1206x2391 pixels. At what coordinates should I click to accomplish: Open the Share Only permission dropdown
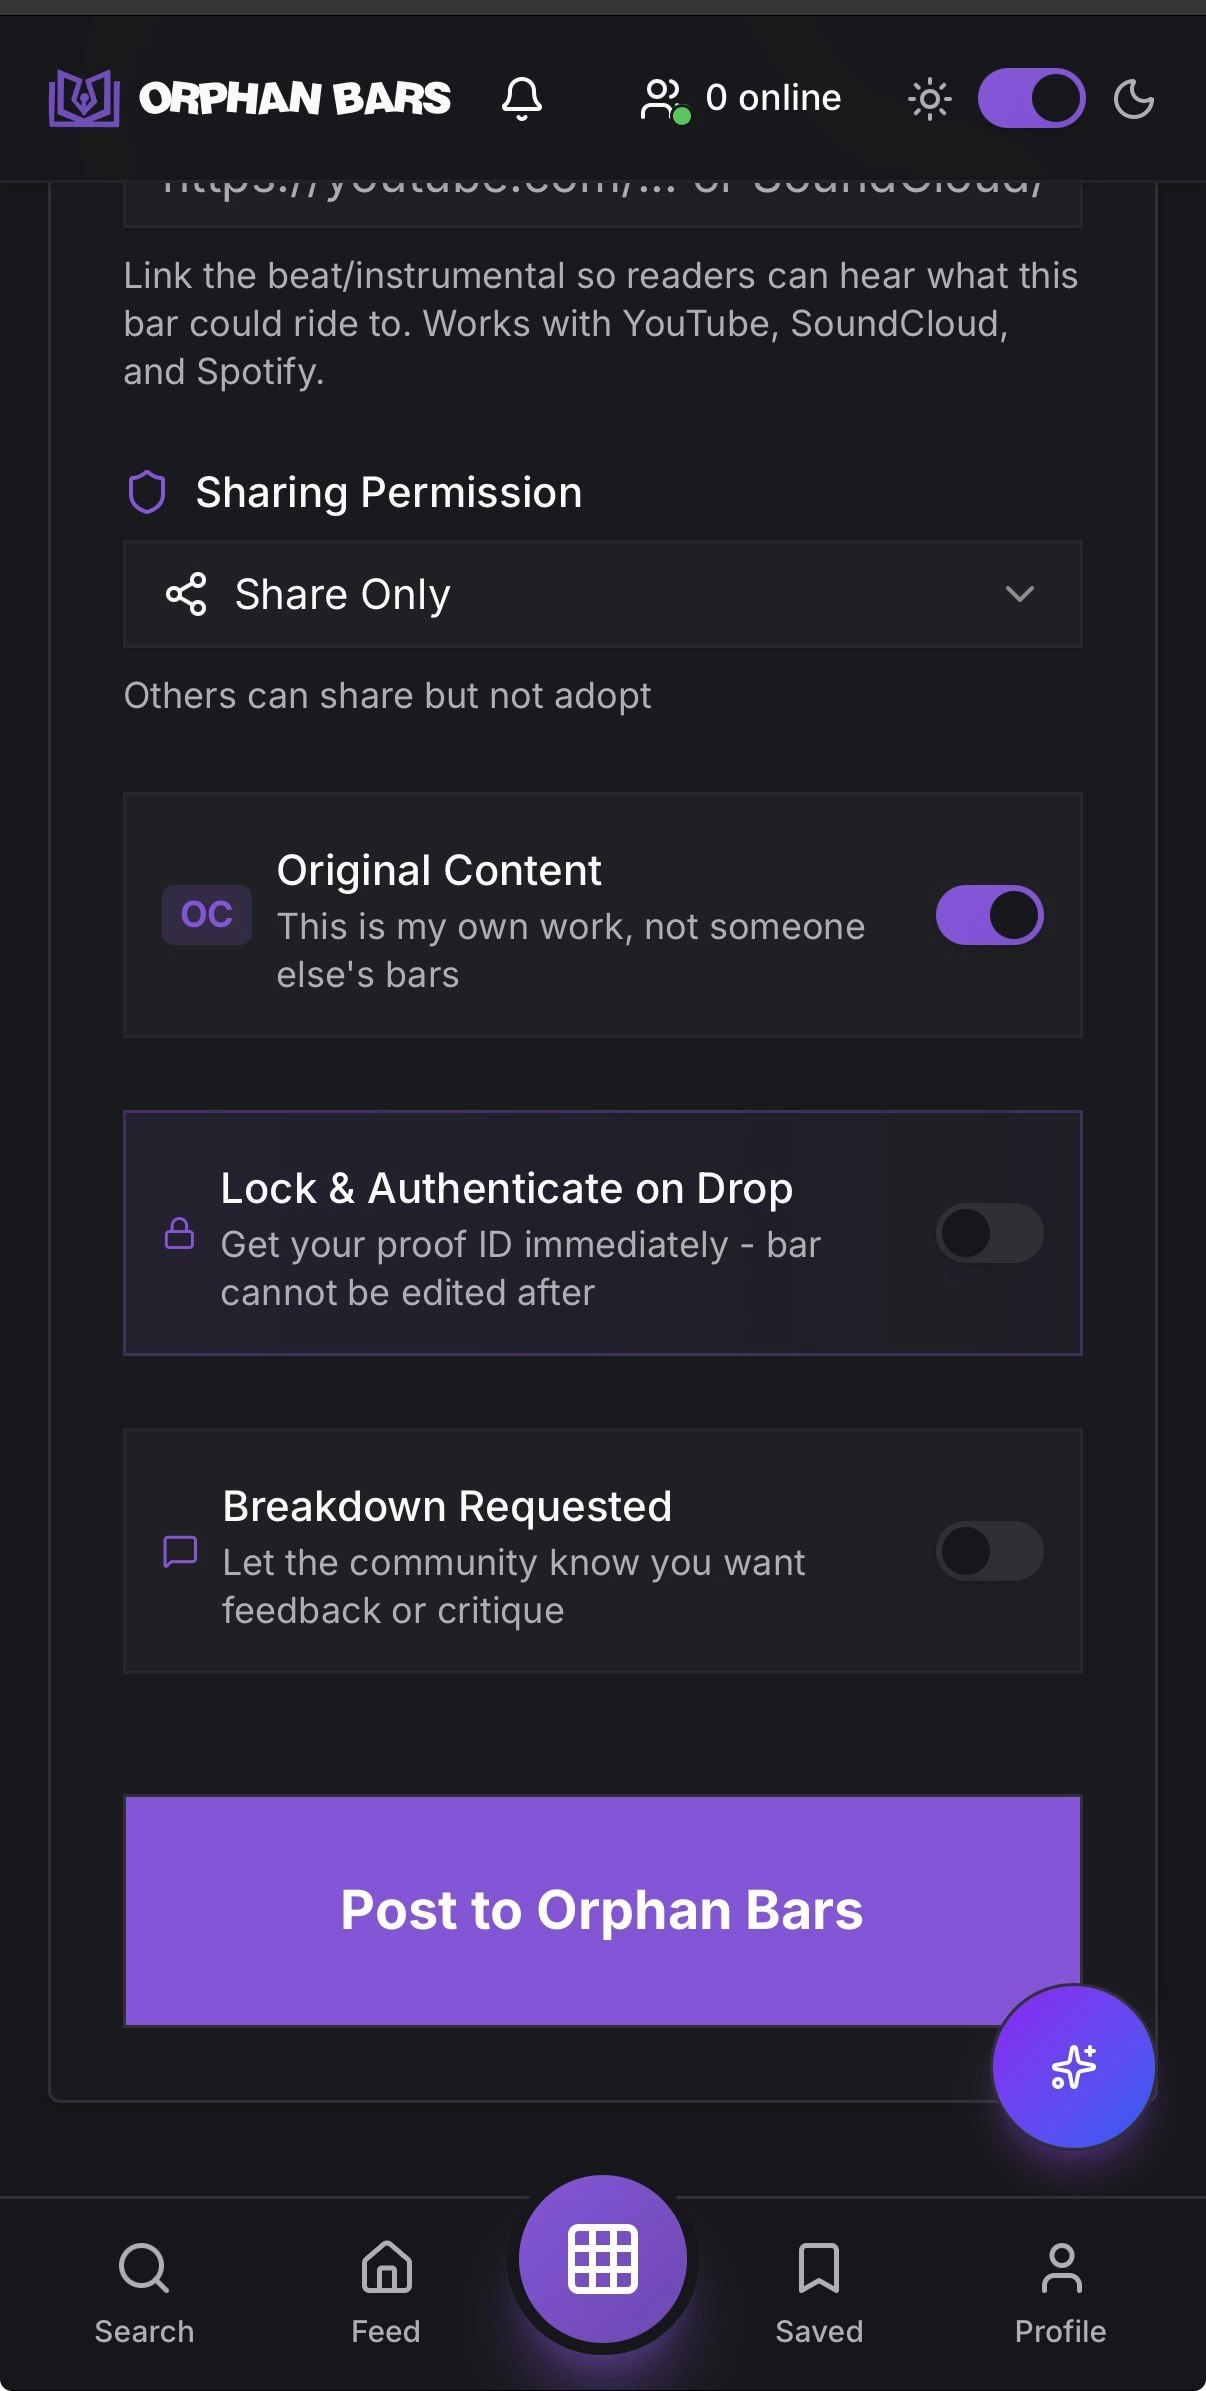click(602, 594)
